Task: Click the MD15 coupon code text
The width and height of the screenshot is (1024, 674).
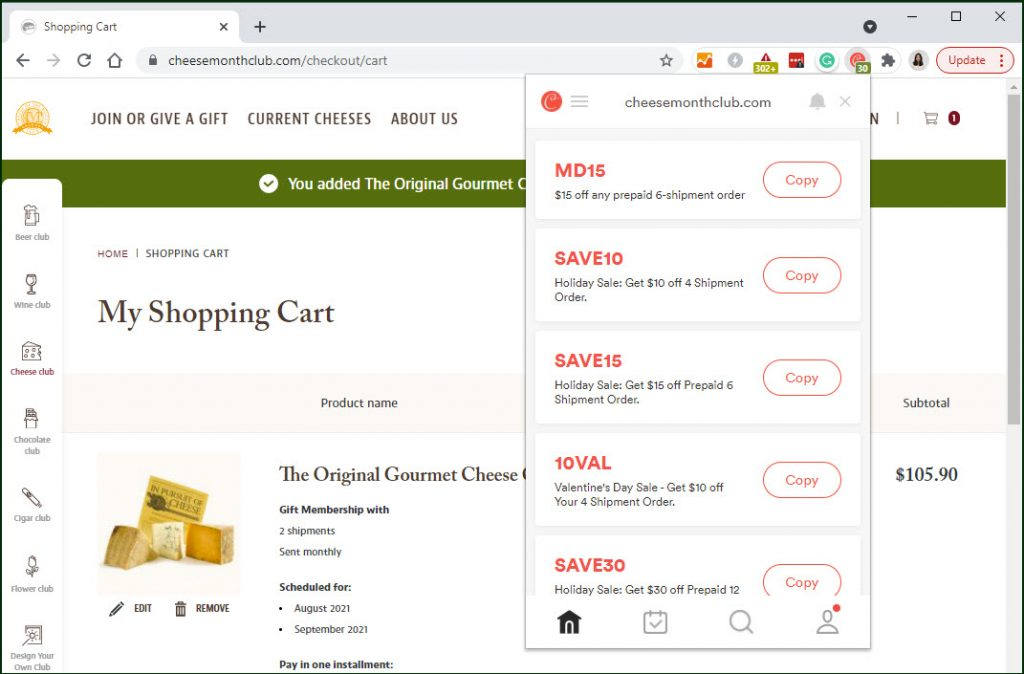Action: [x=580, y=170]
